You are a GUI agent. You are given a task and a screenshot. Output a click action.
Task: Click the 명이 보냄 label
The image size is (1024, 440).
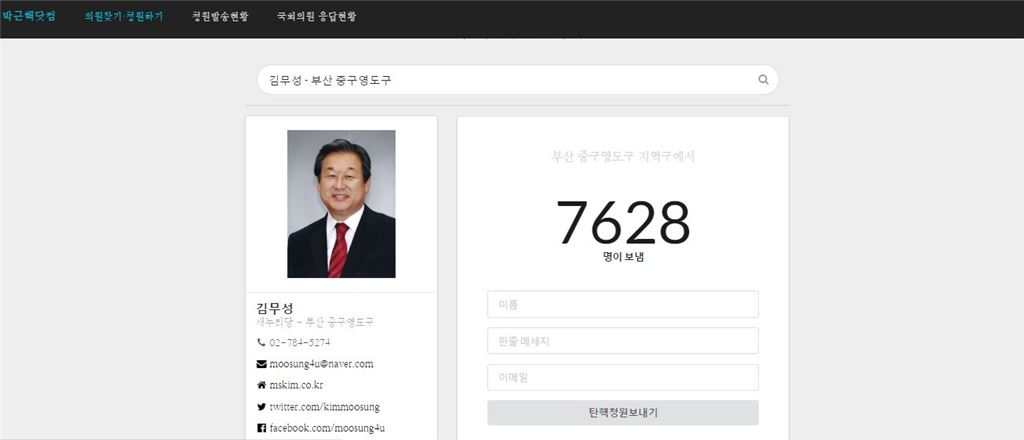coord(623,257)
